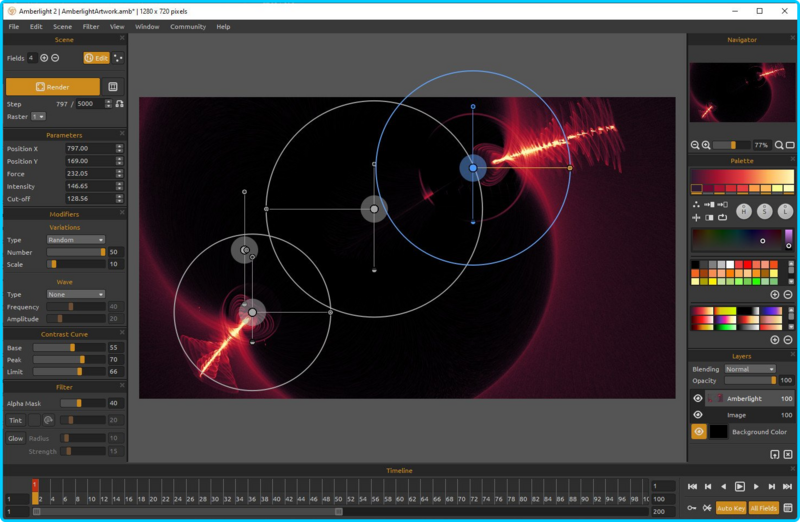Click the key icon in Timeline
The width and height of the screenshot is (800, 522).
(692, 508)
